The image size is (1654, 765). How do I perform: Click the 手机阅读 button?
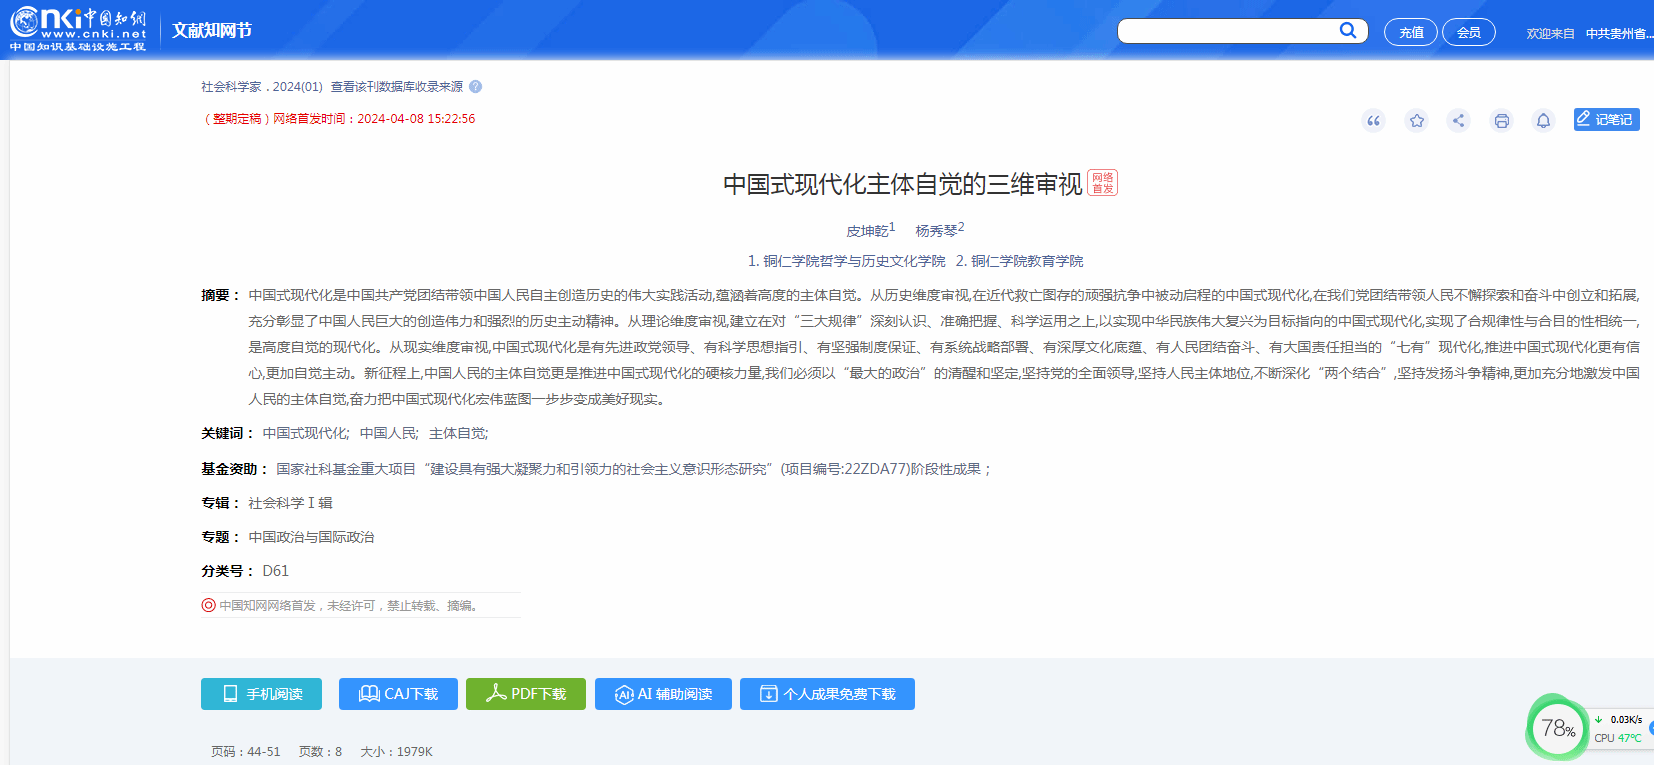(x=261, y=694)
